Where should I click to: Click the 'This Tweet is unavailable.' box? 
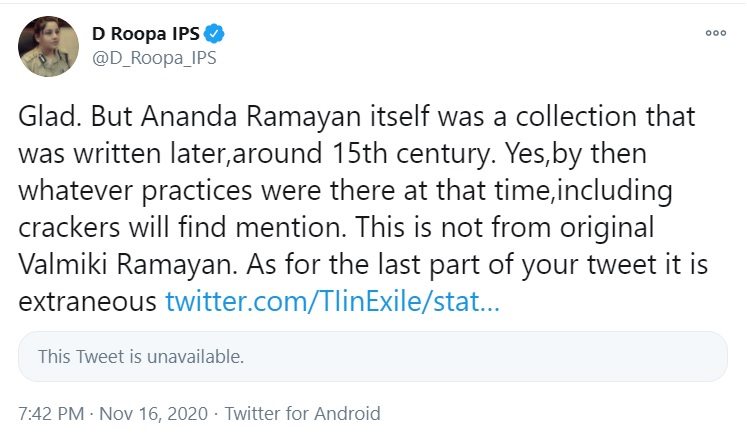(371, 356)
